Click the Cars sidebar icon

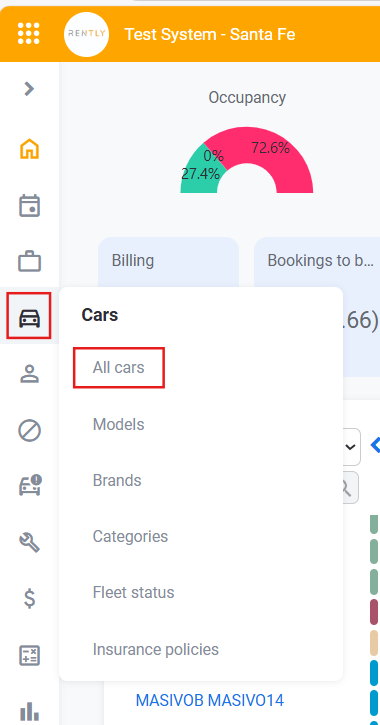coord(29,316)
